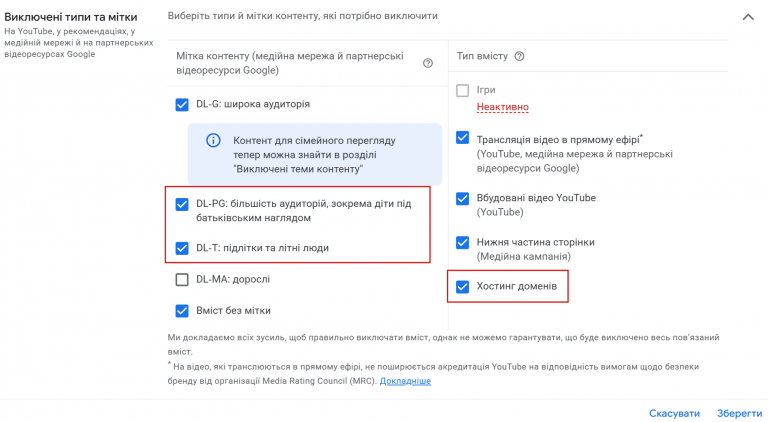Viewport: 768px width, 422px height.
Task: Click help icon next to Мітка контенту header
Action: (x=428, y=63)
